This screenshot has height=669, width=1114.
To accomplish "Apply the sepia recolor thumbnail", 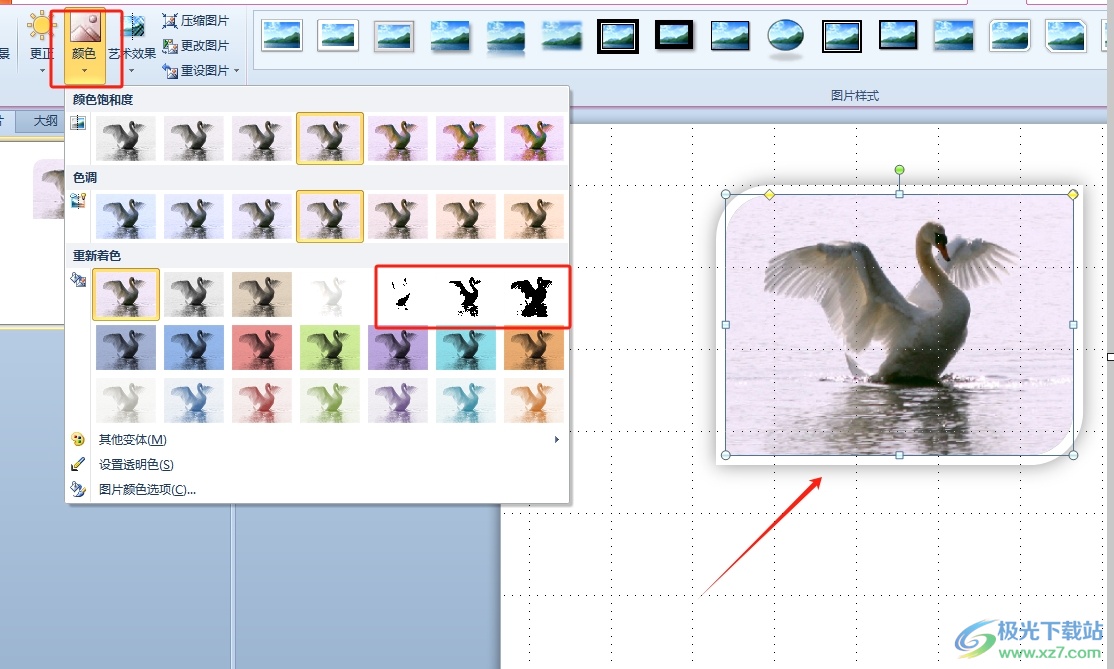I will point(261,294).
